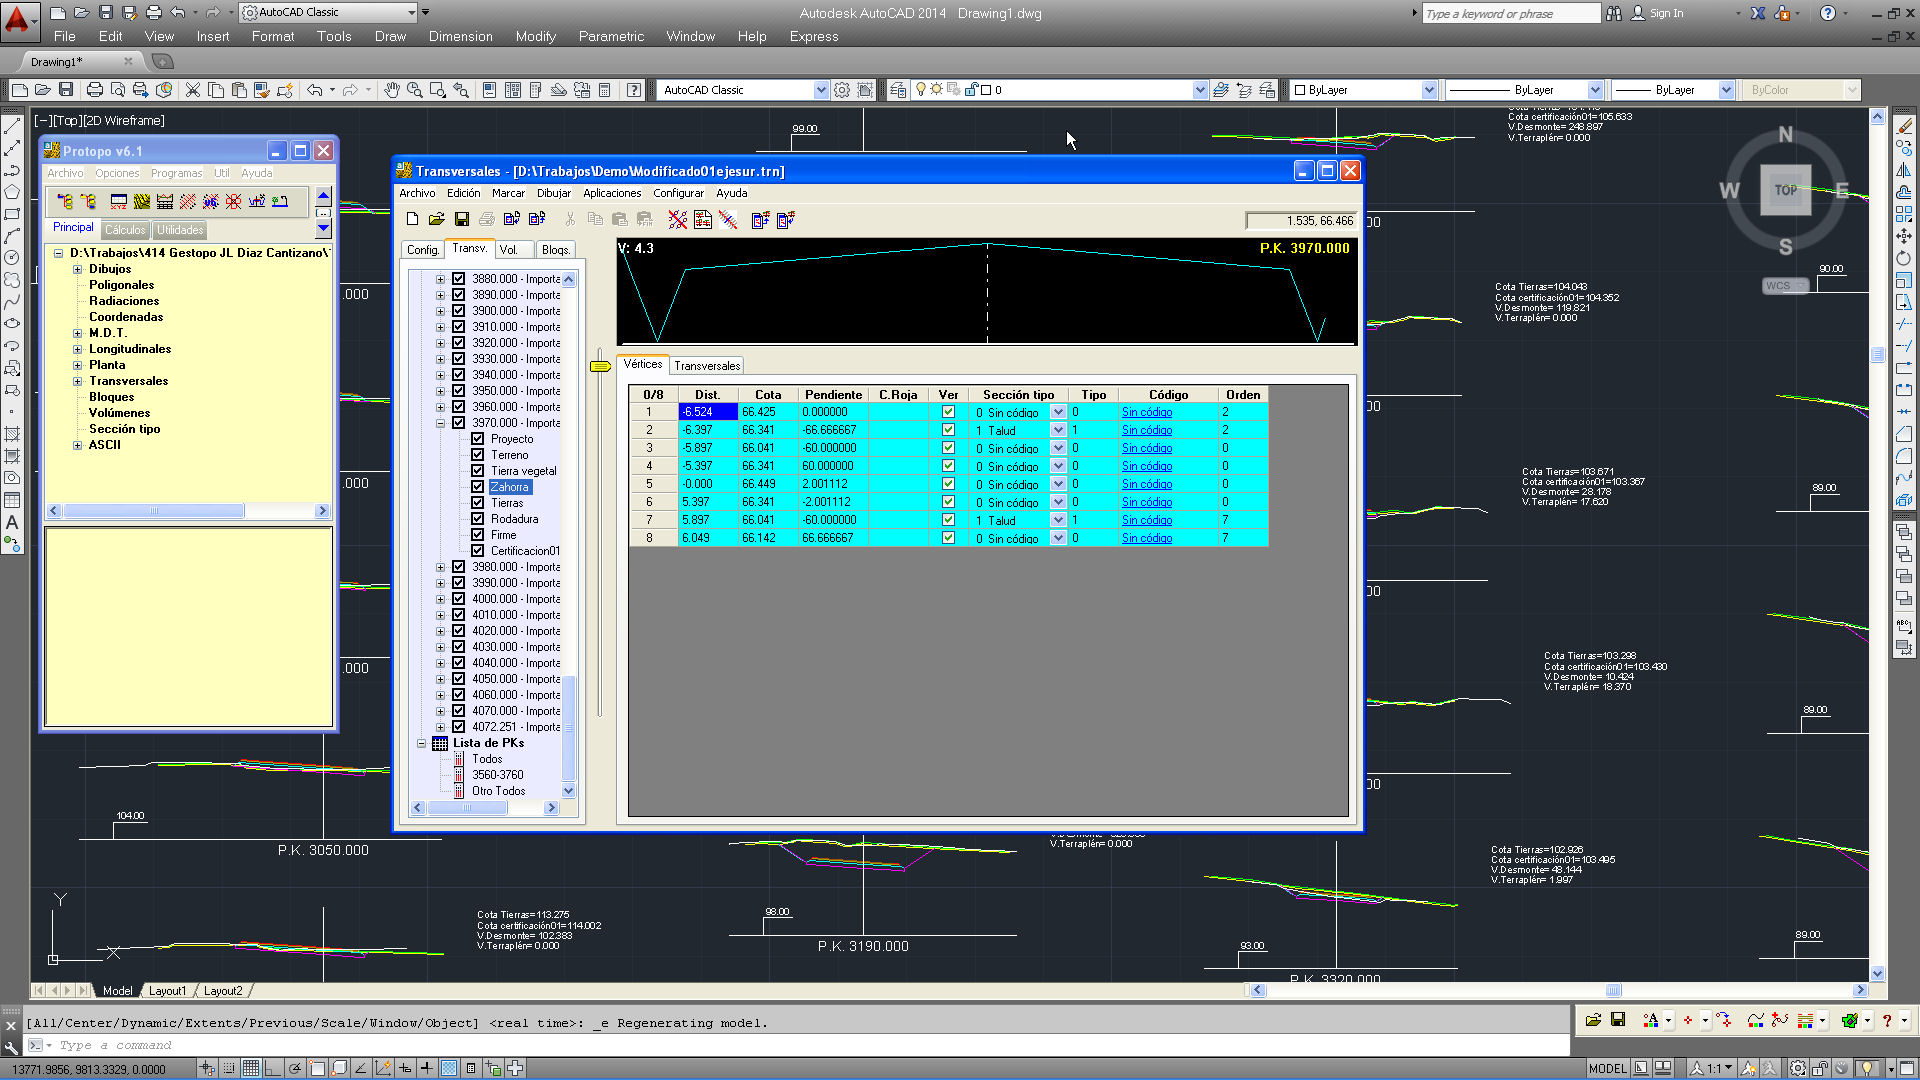Image resolution: width=1920 pixels, height=1080 pixels.
Task: Collapse the Lista de PKs node
Action: pyautogui.click(x=421, y=743)
